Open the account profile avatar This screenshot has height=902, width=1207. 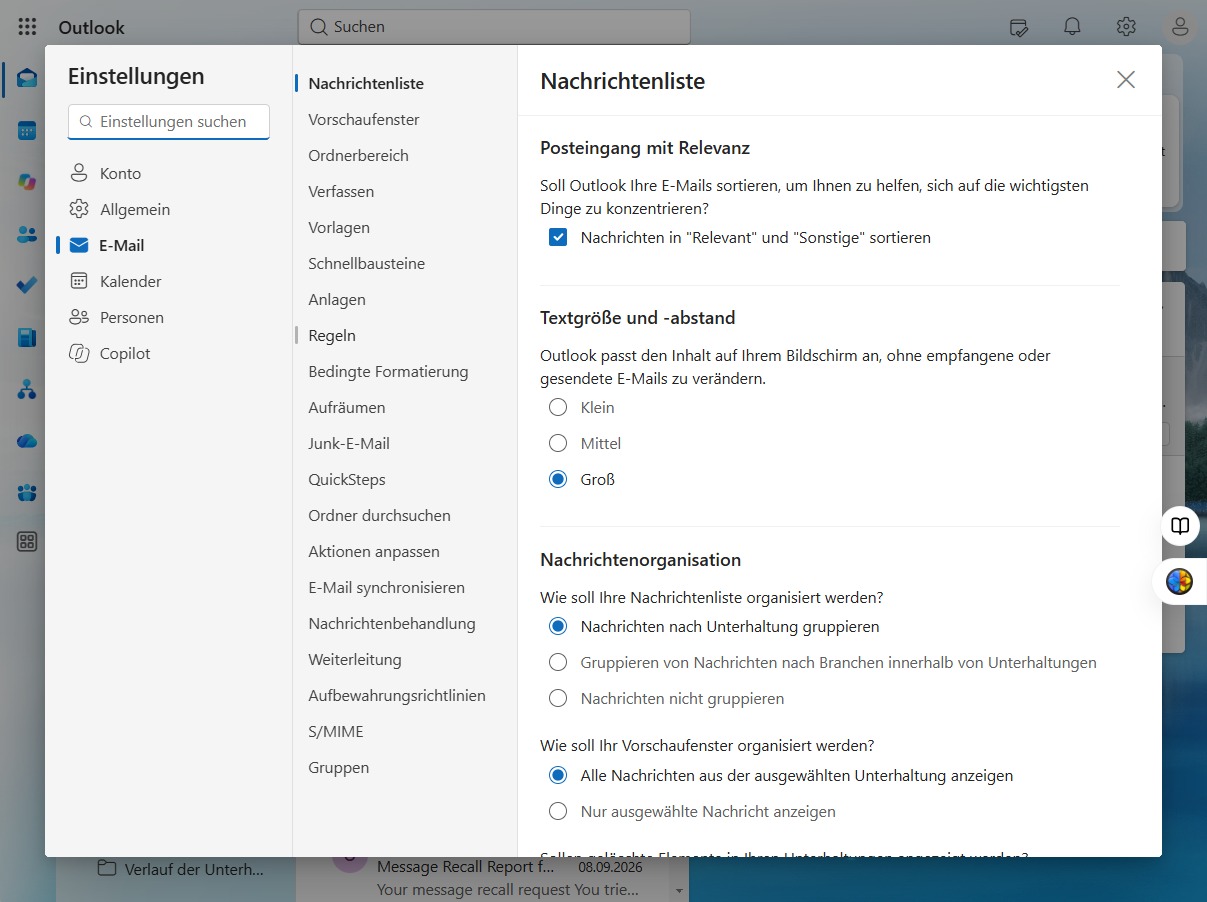click(x=1180, y=27)
